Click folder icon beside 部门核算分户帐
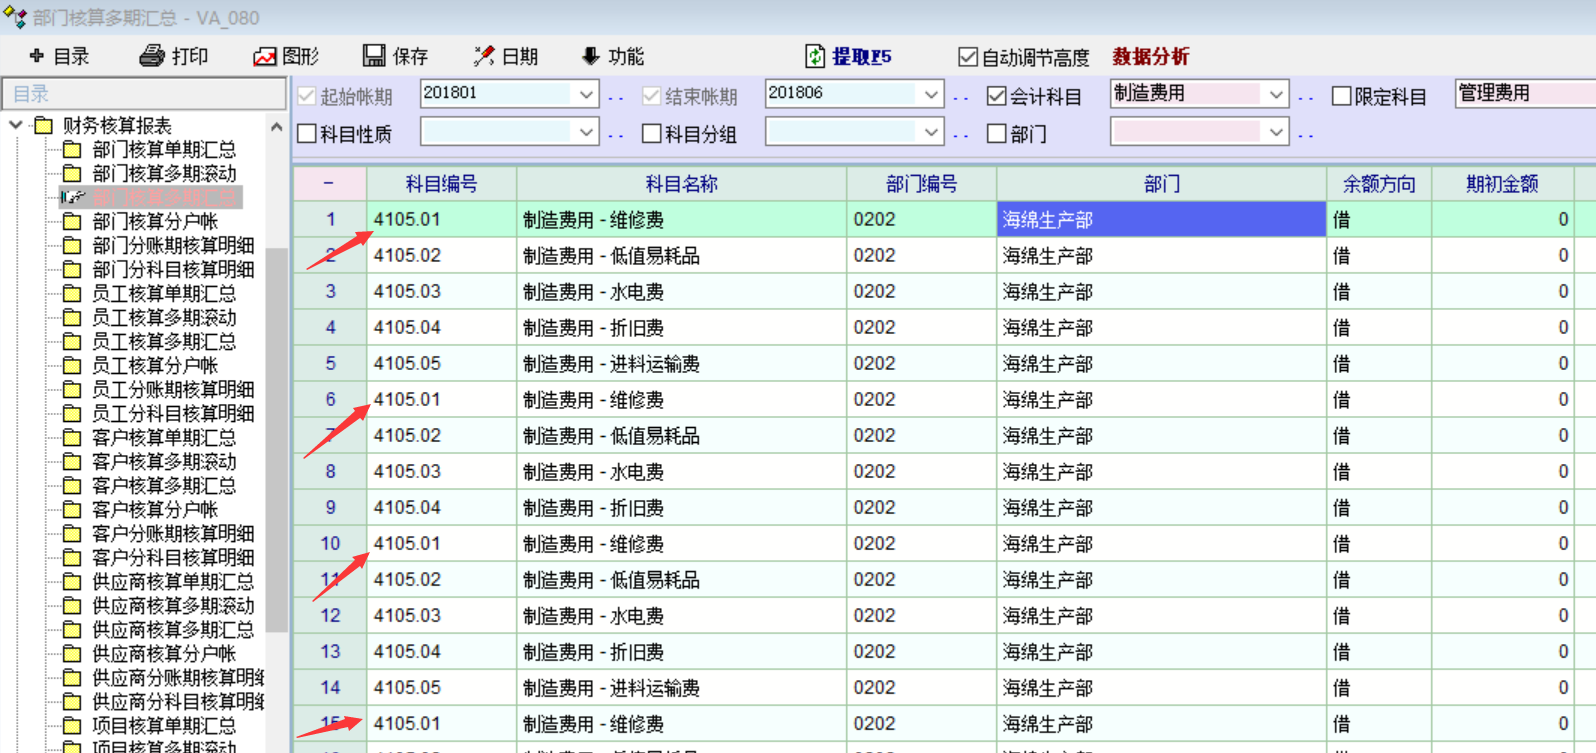Image resolution: width=1596 pixels, height=753 pixels. (x=72, y=221)
